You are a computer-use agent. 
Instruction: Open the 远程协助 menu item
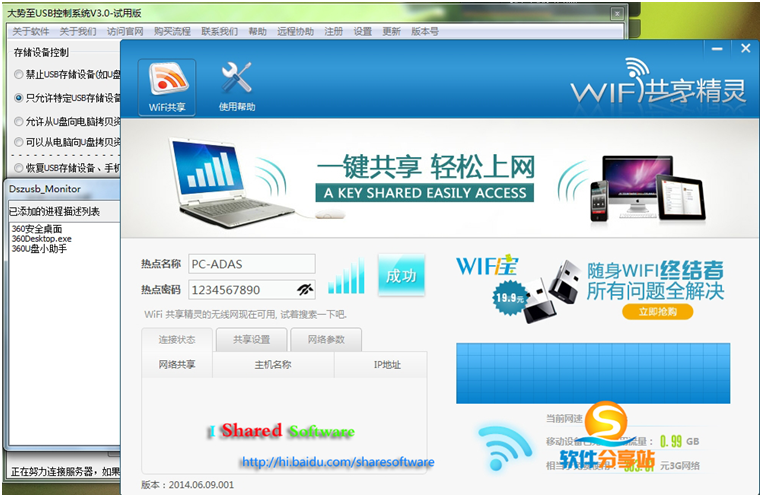[296, 32]
